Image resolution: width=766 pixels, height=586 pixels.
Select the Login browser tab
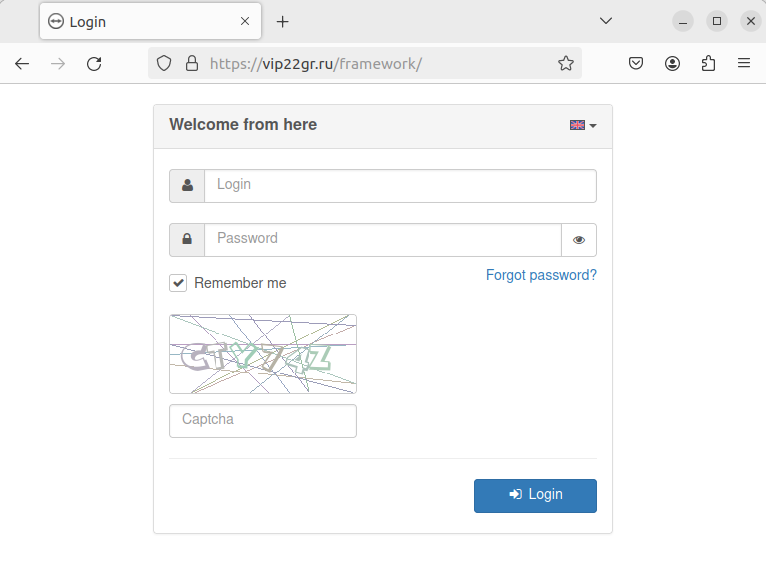[140, 21]
